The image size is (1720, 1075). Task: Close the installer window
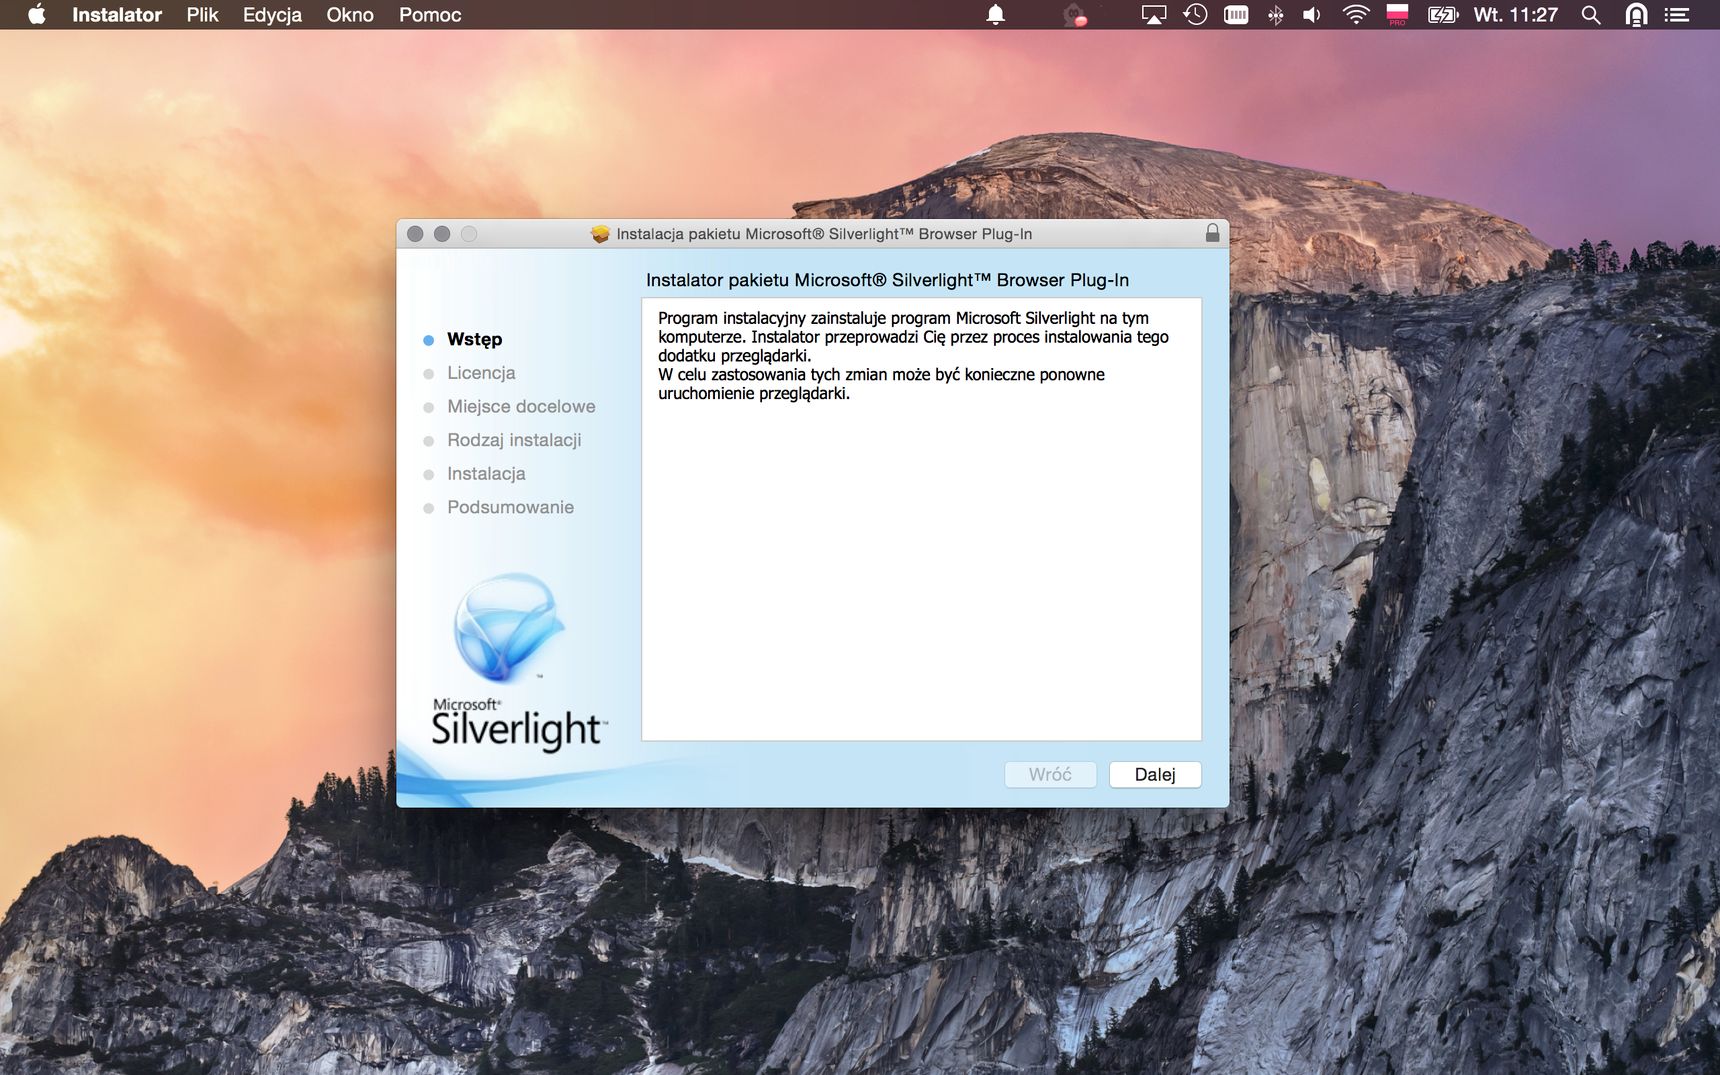coord(415,234)
